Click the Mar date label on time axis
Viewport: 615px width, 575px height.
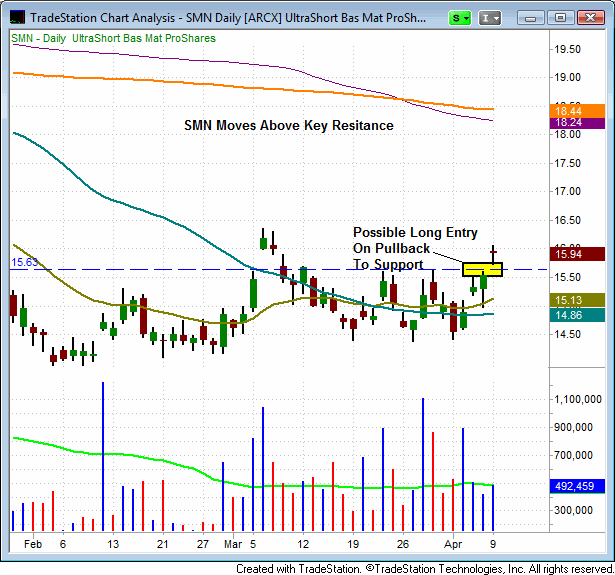tap(233, 544)
